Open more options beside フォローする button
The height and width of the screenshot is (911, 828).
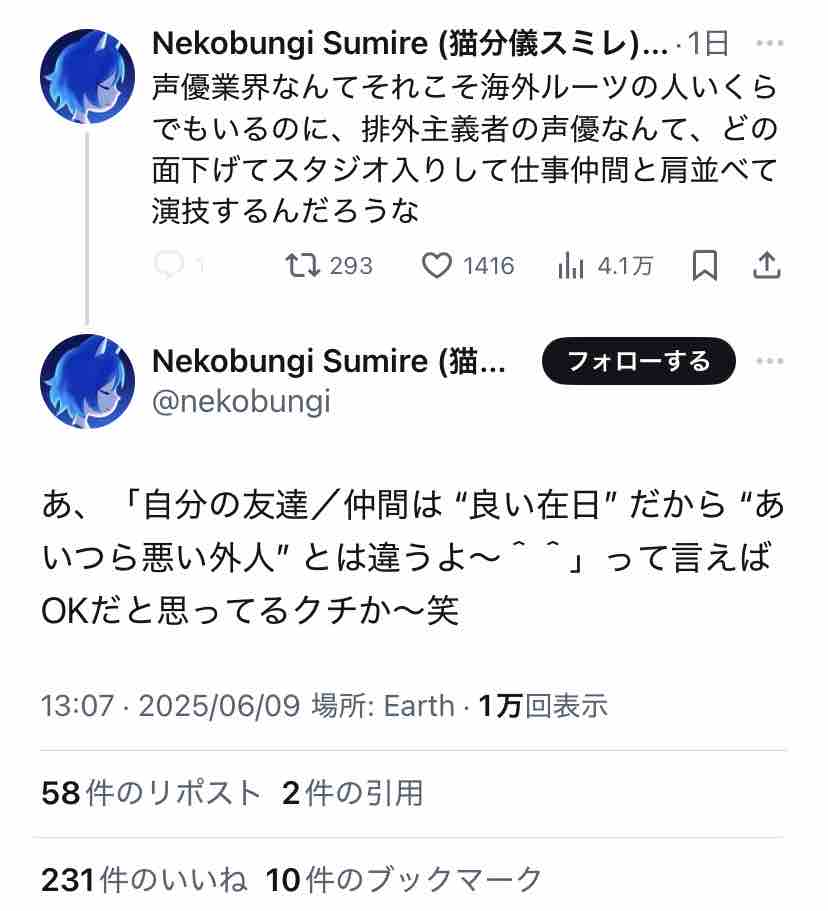coord(770,361)
